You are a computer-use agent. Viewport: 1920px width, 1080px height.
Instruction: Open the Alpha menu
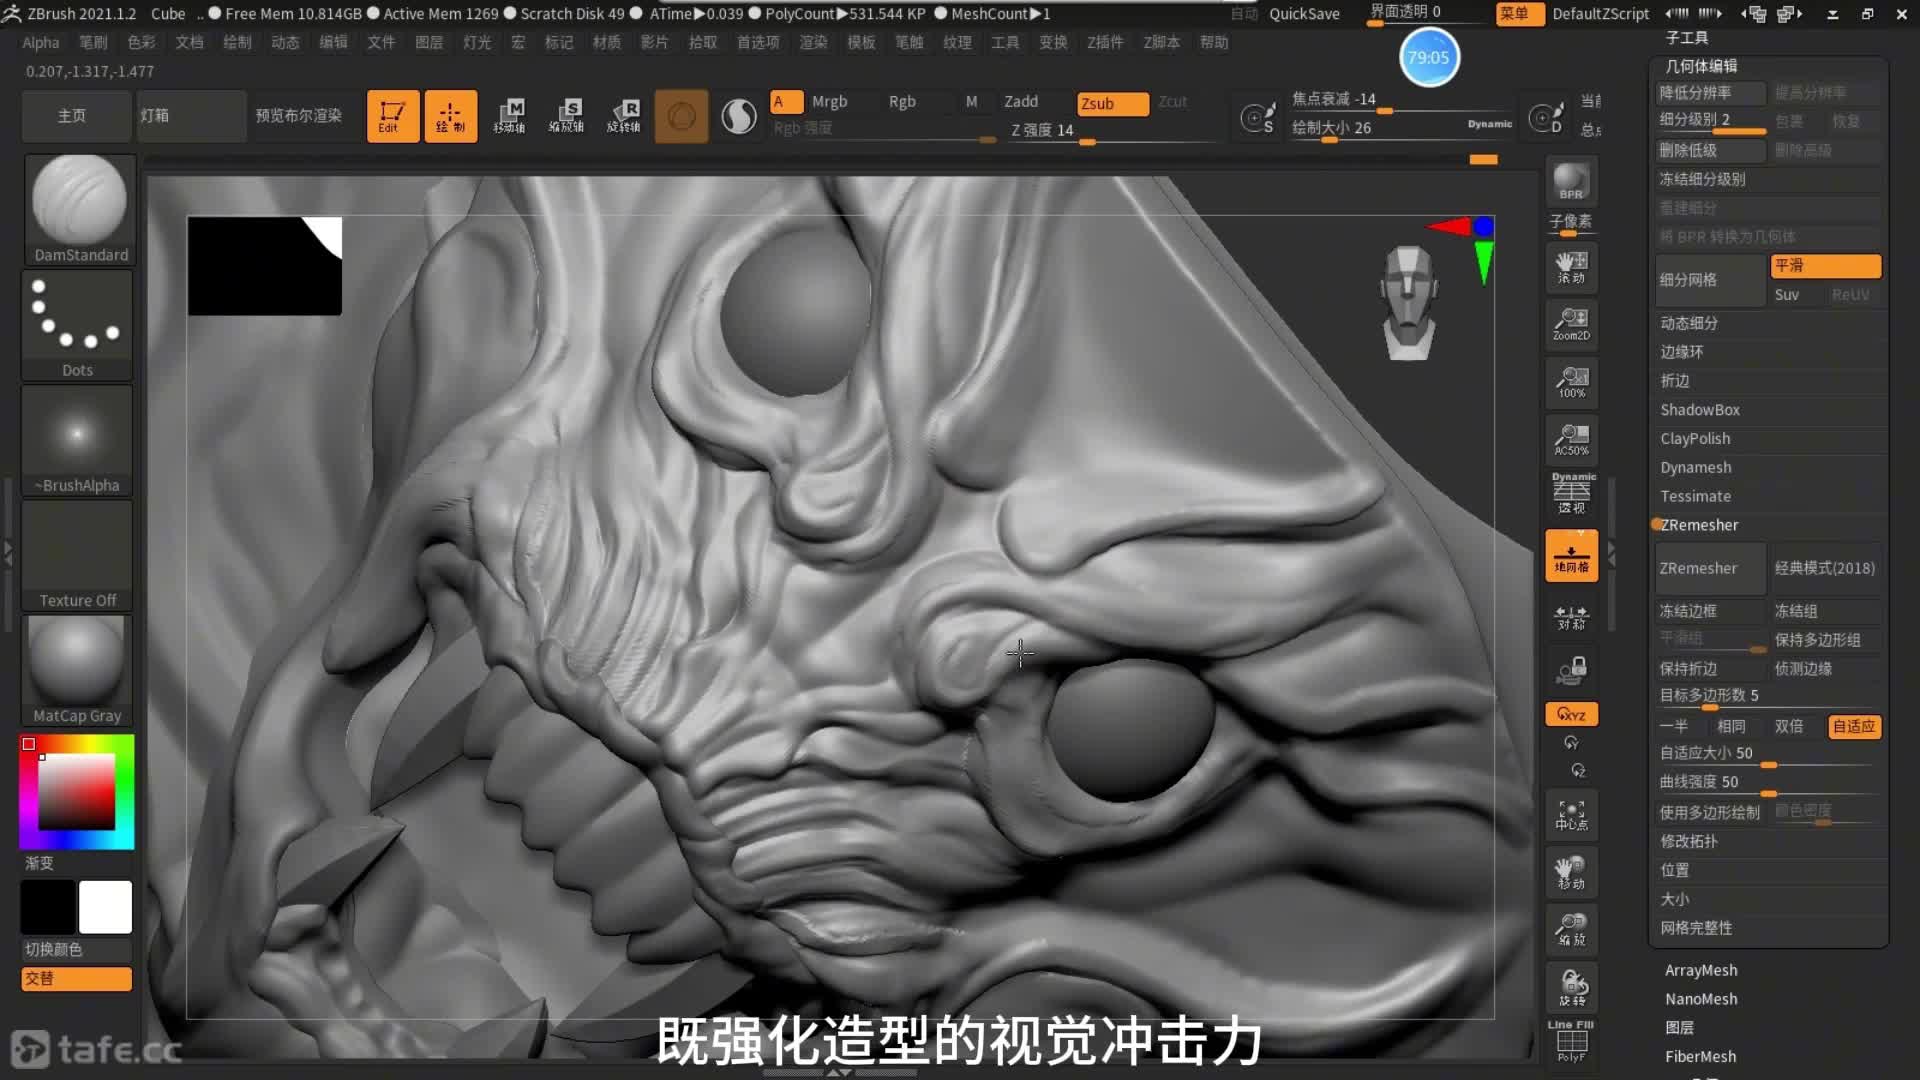click(41, 42)
